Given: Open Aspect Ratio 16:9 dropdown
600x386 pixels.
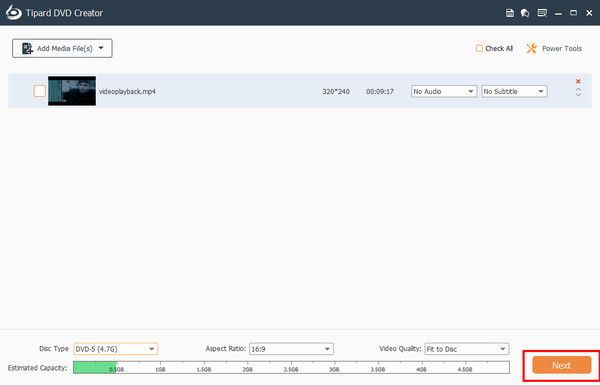Looking at the screenshot, I should click(291, 349).
